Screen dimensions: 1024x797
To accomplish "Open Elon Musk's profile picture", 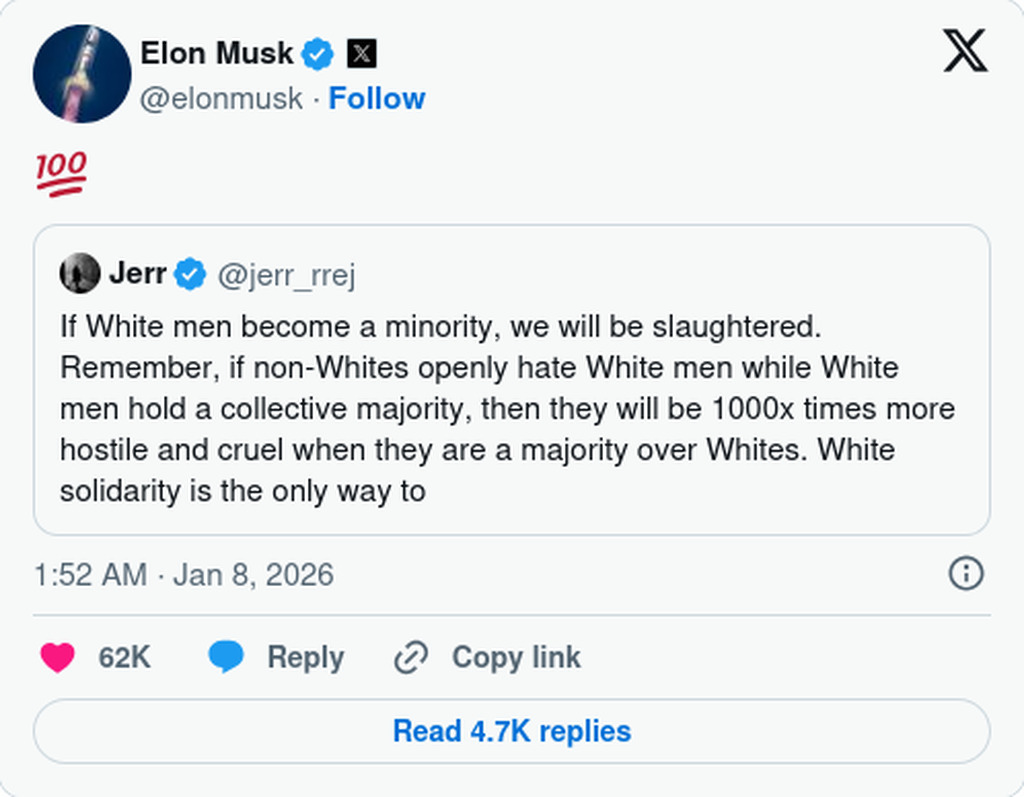I will pos(82,74).
